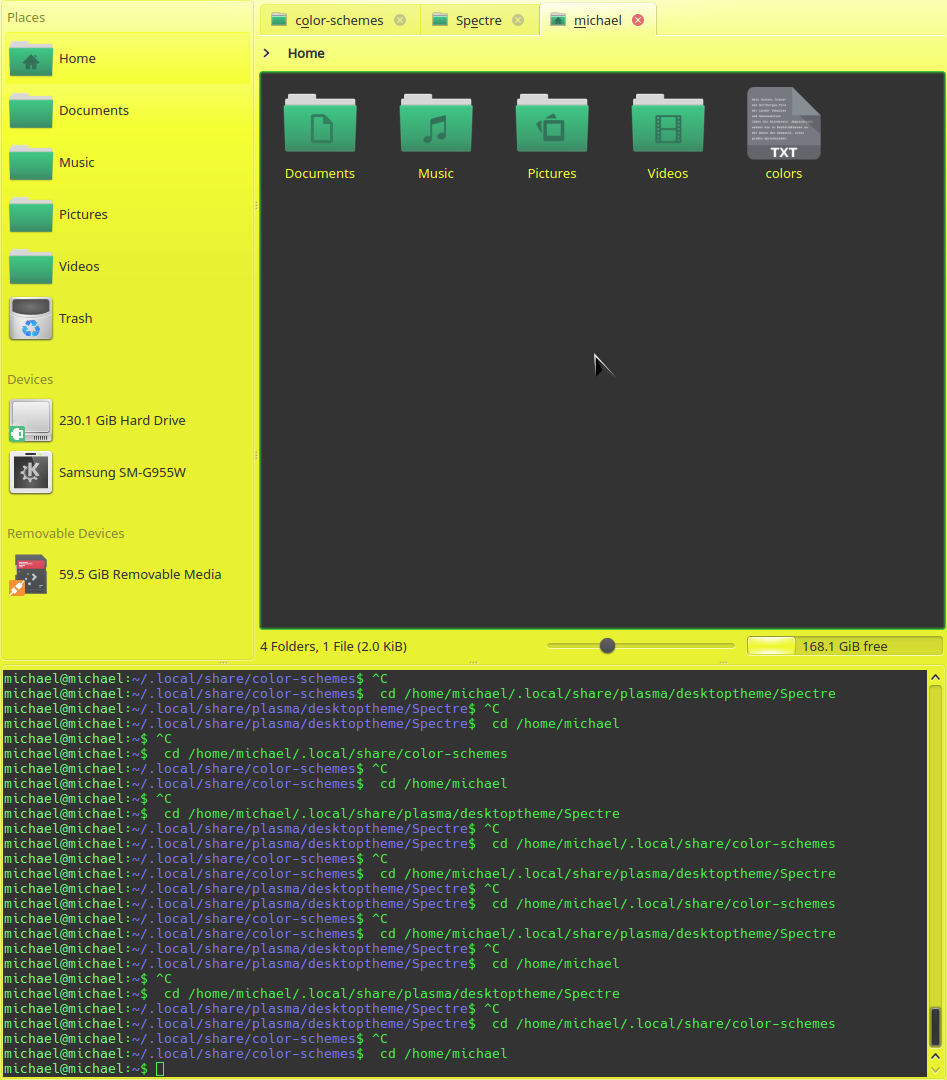Select the 59.5 GiB Removable Media
947x1080 pixels.
127,574
